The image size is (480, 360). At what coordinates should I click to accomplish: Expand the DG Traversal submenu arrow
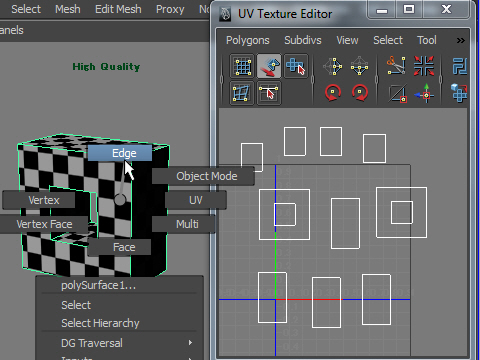click(x=190, y=343)
